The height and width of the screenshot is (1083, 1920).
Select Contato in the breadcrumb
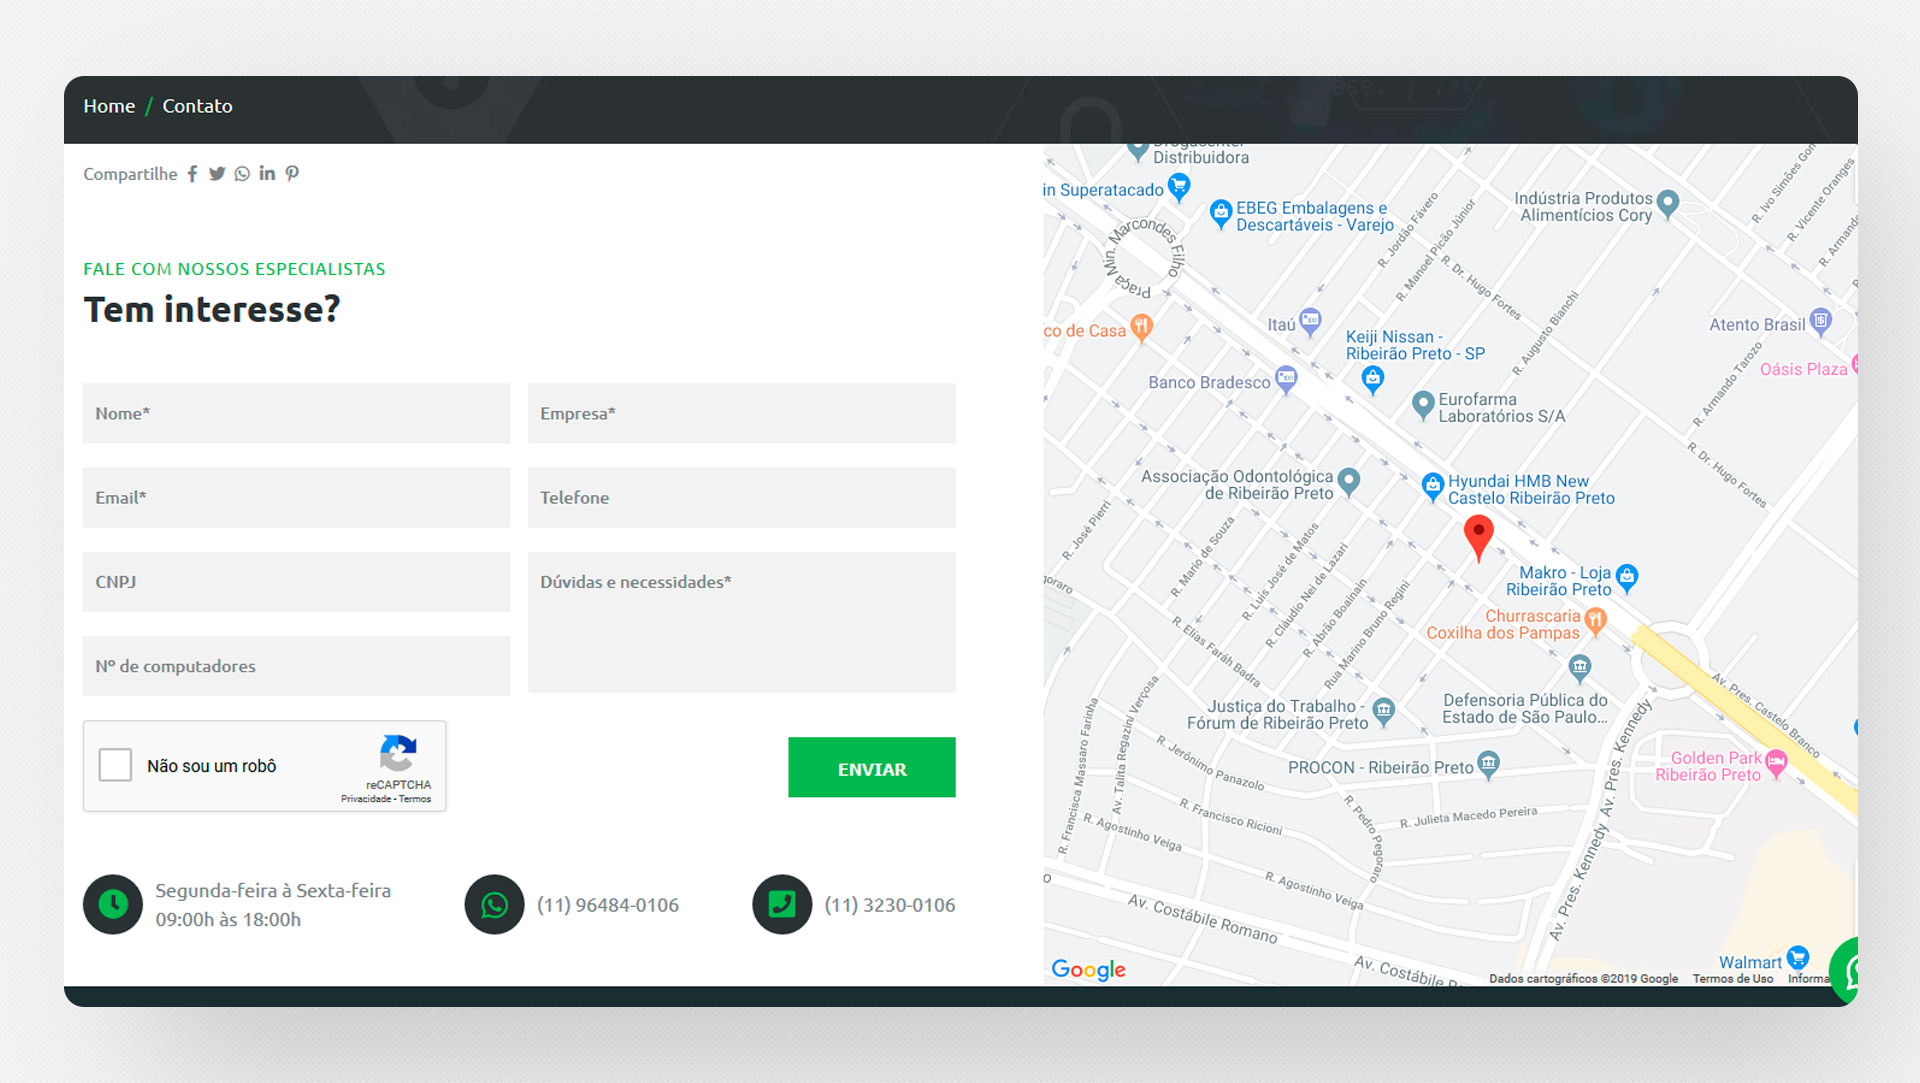(x=197, y=106)
